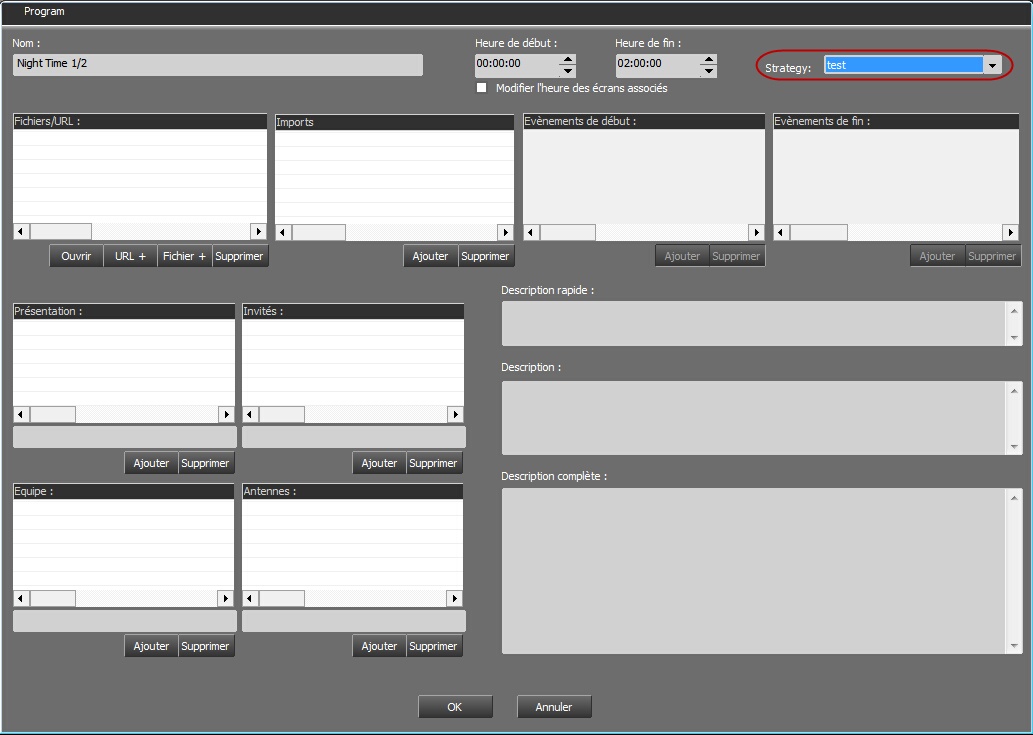Click into the Nom text field
The height and width of the screenshot is (735, 1033).
tap(217, 64)
